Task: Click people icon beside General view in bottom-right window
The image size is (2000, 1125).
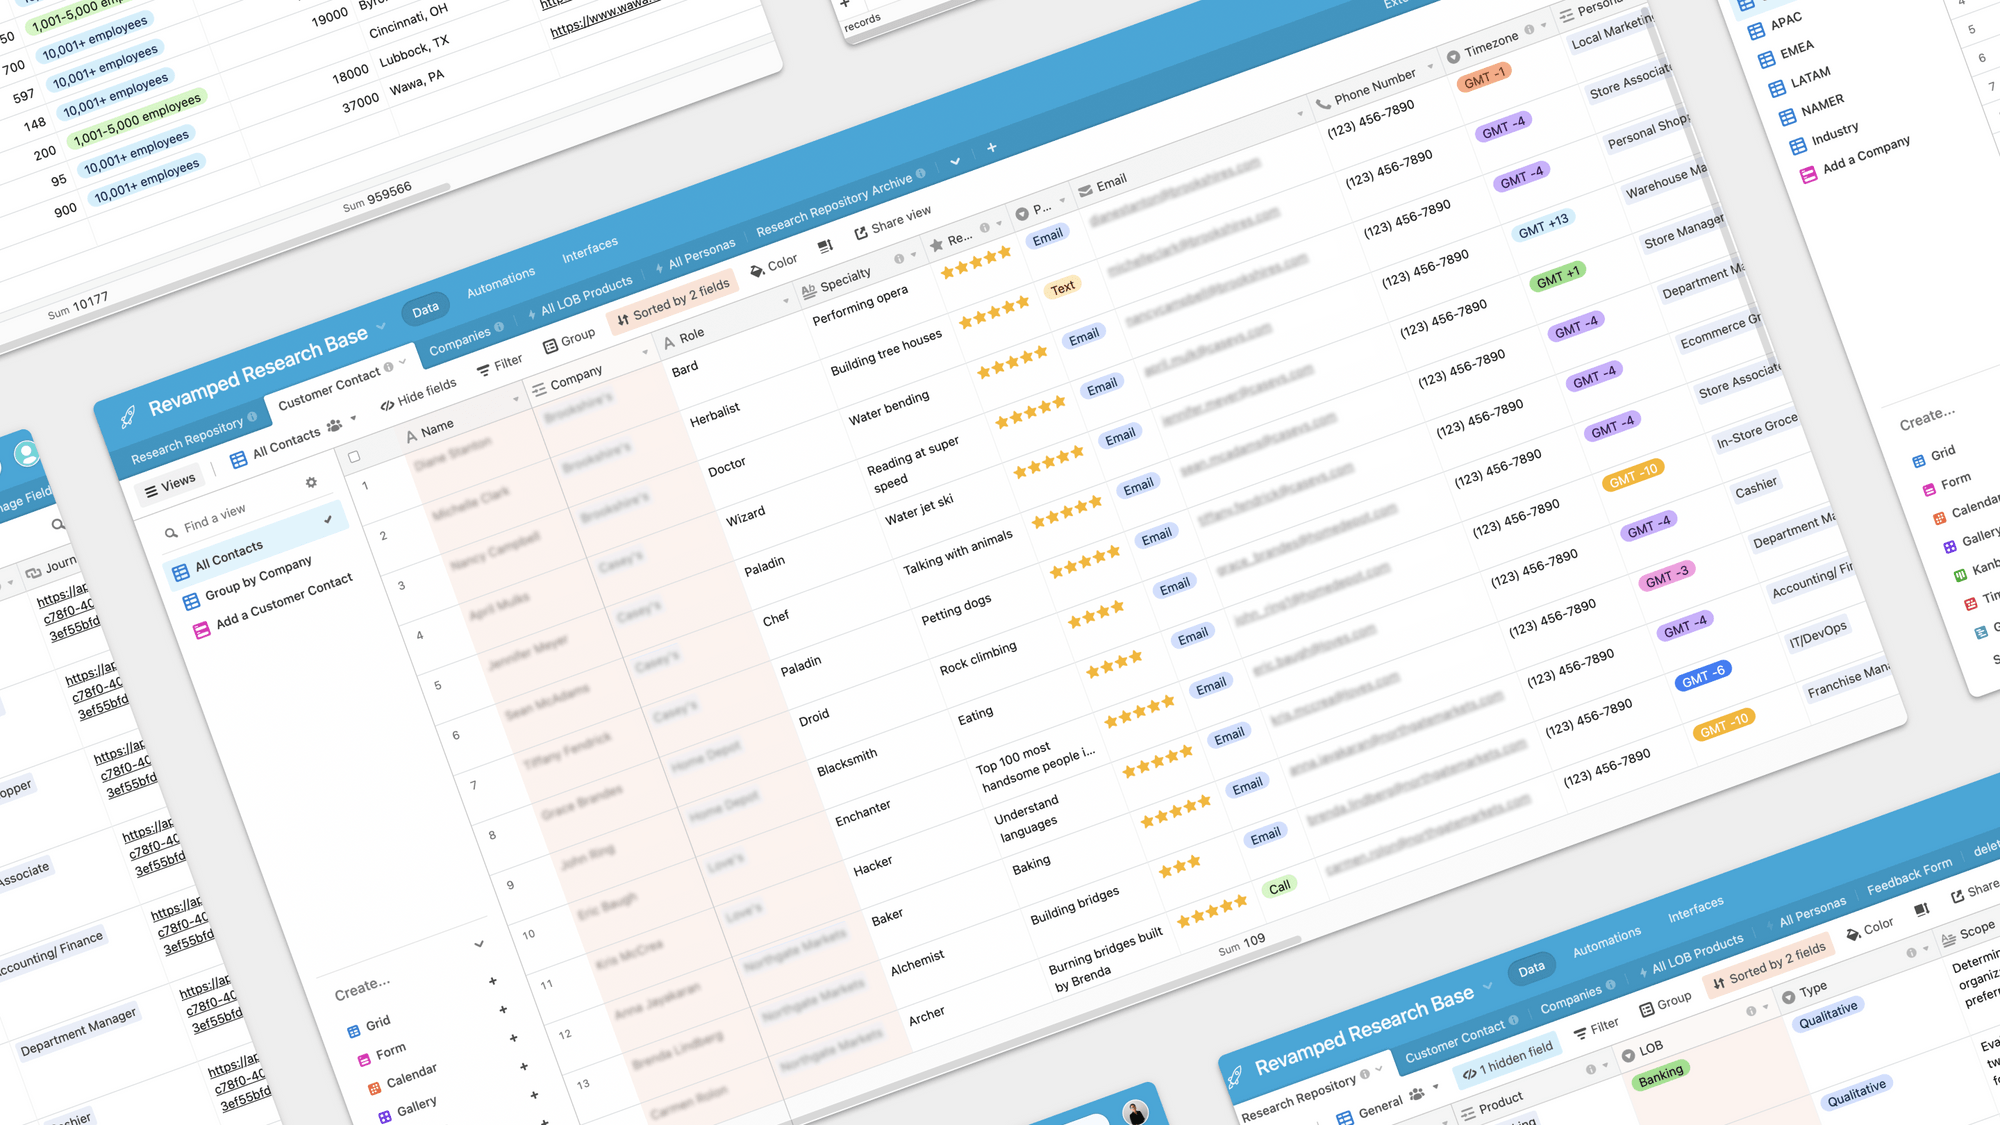Action: (1417, 1095)
